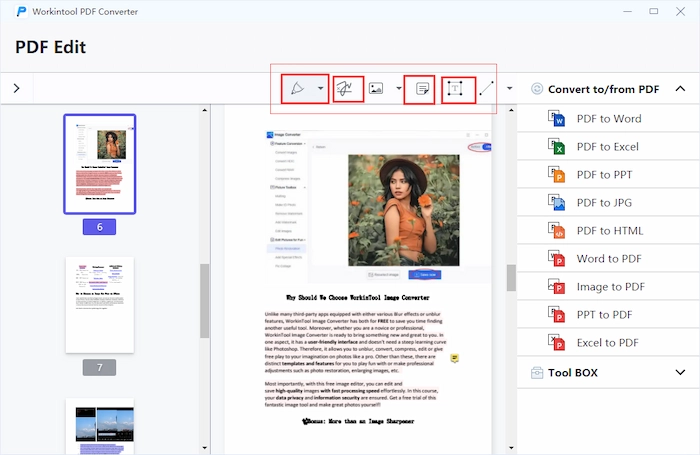Click the Workintool PDF Converter app logo
Viewport: 700px width, 455px height.
click(21, 12)
